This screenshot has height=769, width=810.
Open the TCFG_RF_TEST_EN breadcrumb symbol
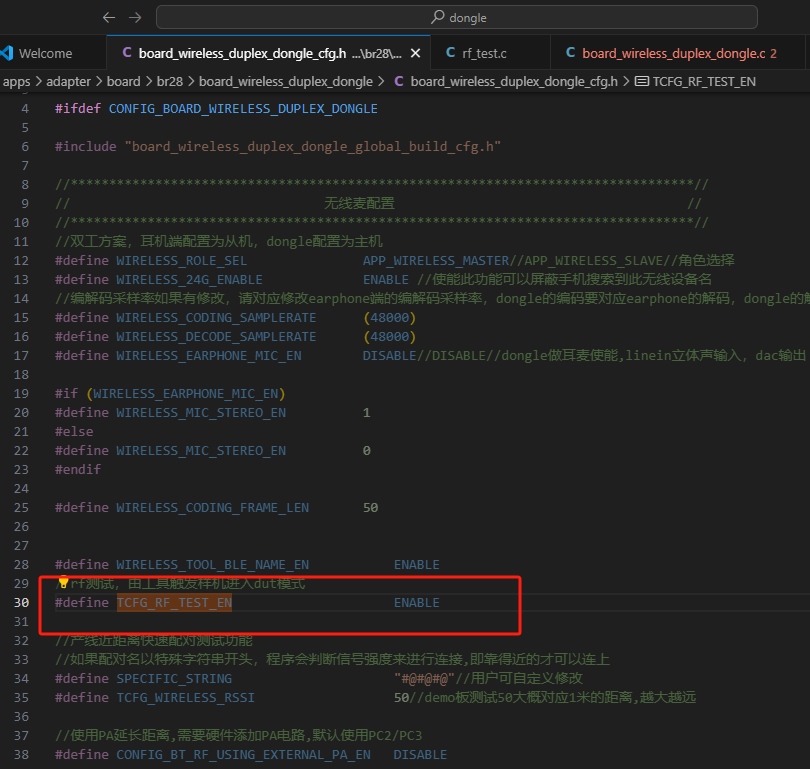(x=704, y=82)
